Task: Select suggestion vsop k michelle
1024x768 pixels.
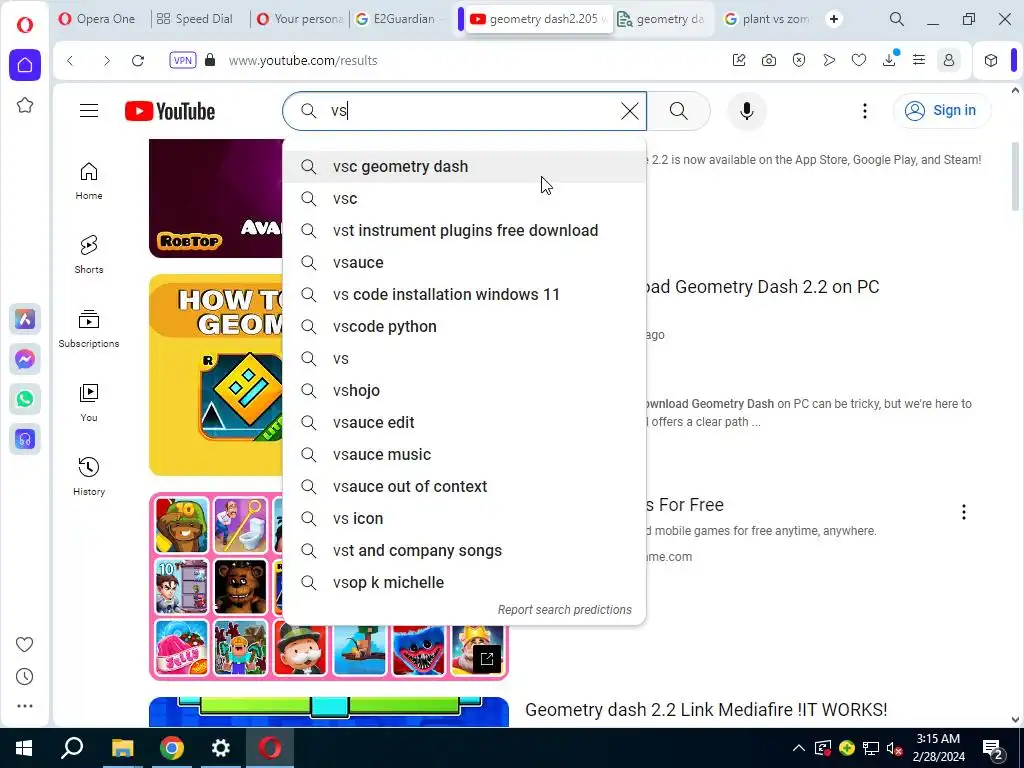Action: point(464,583)
